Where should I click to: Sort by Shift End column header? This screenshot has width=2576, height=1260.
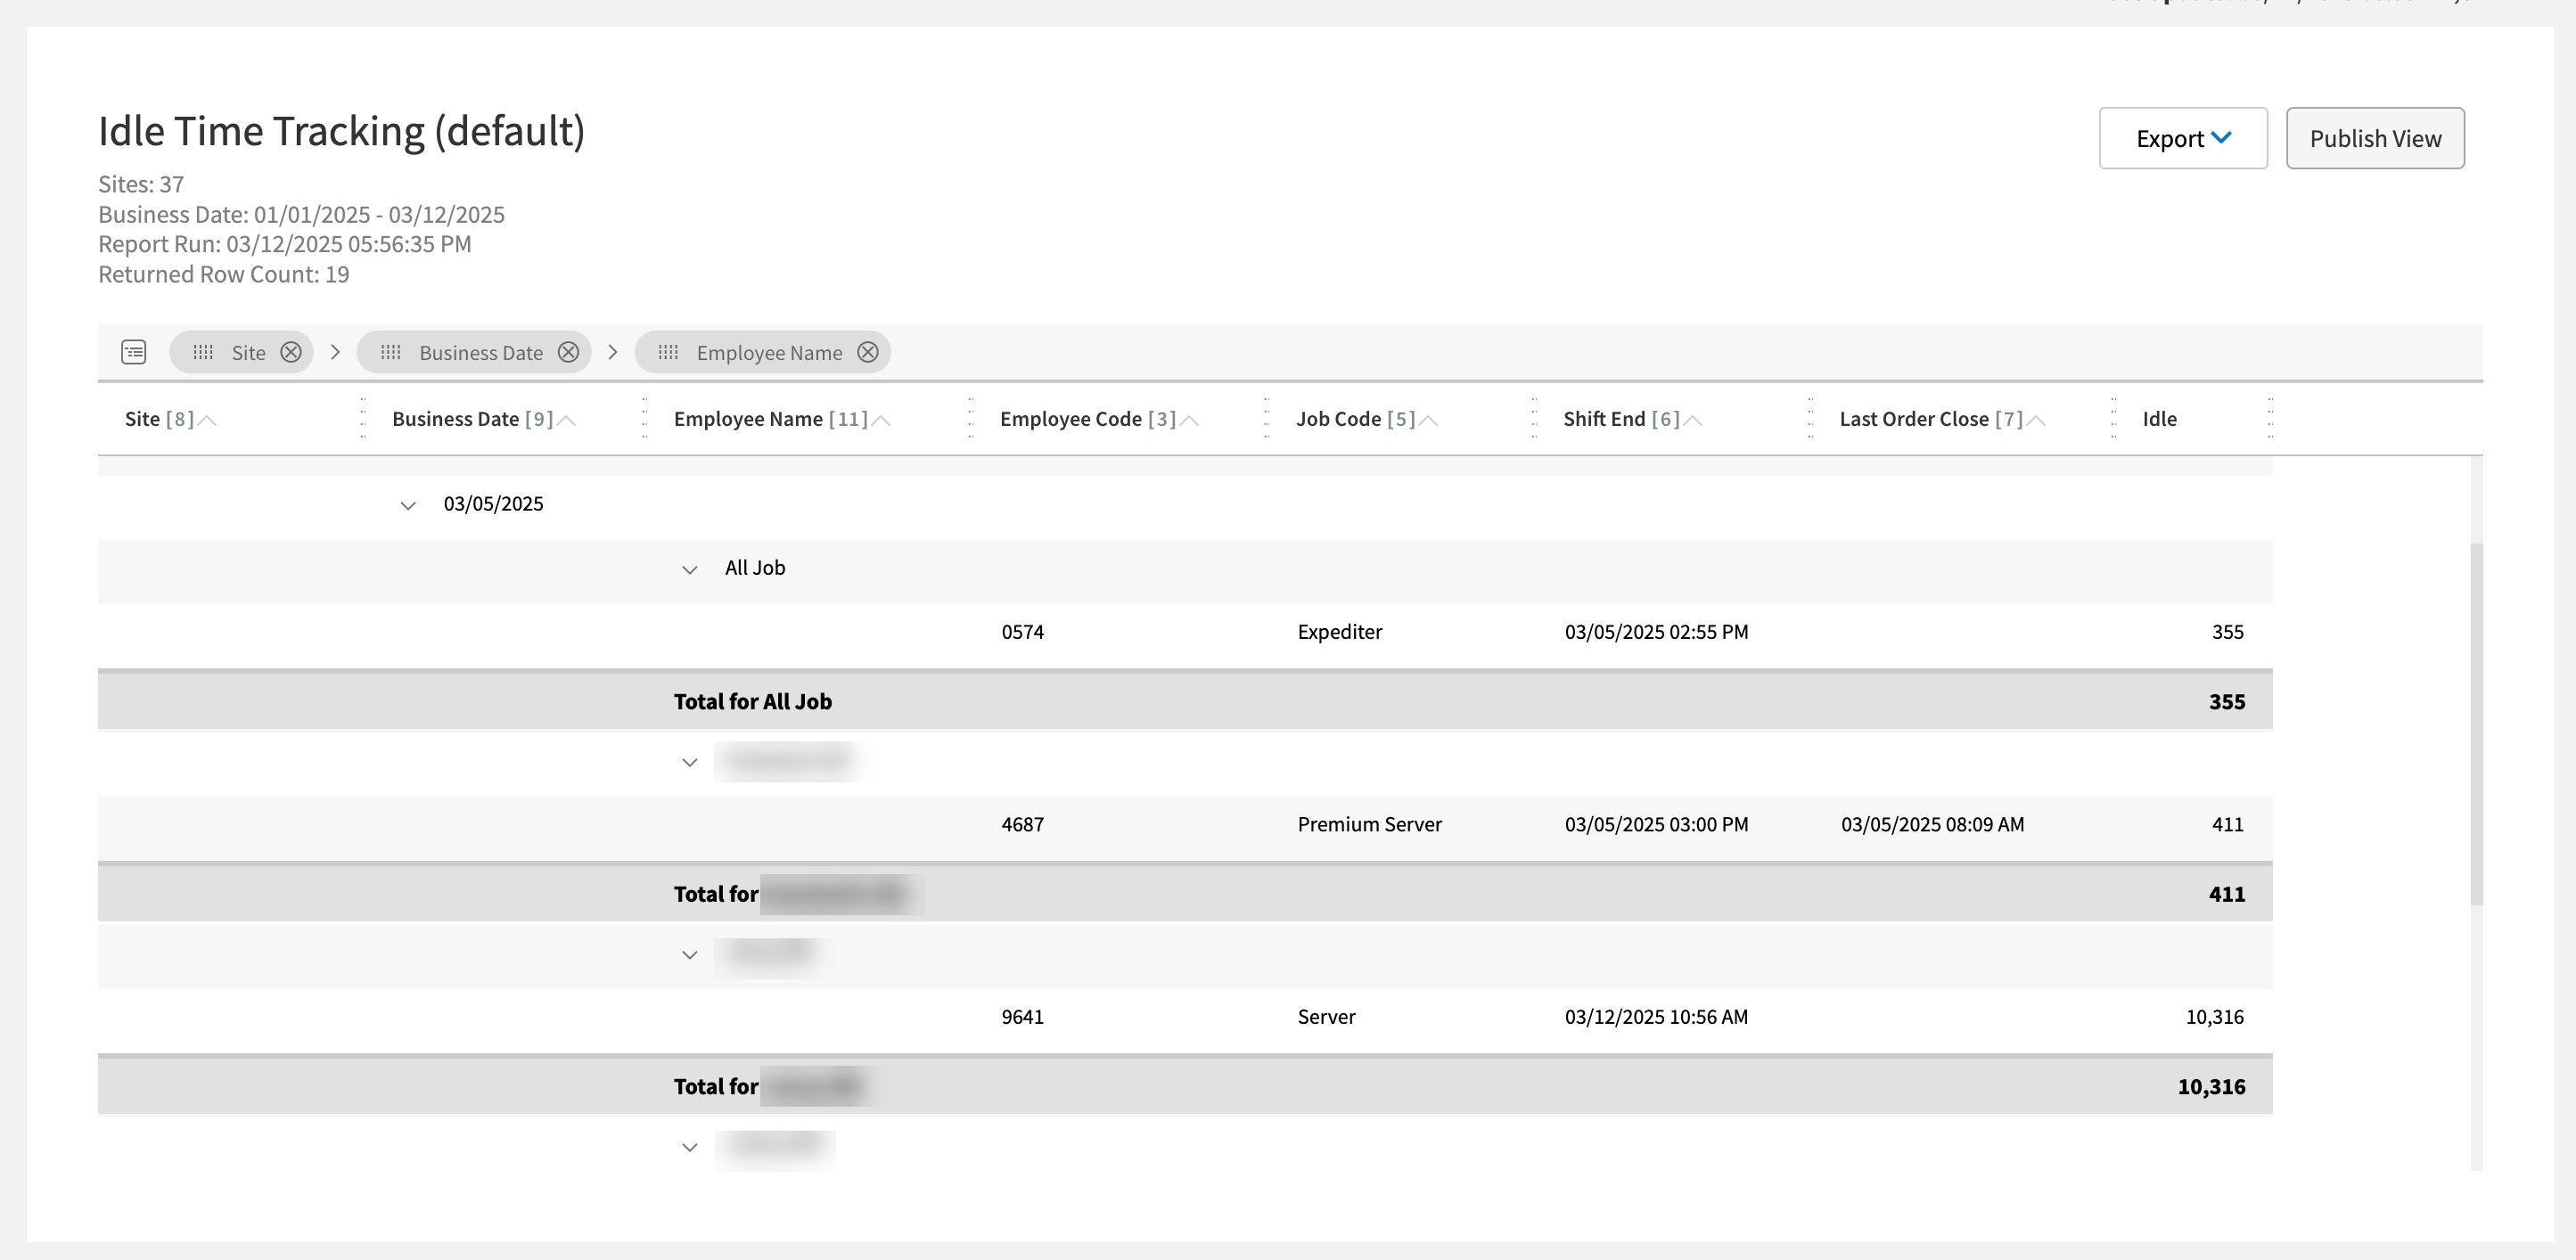[x=1604, y=419]
